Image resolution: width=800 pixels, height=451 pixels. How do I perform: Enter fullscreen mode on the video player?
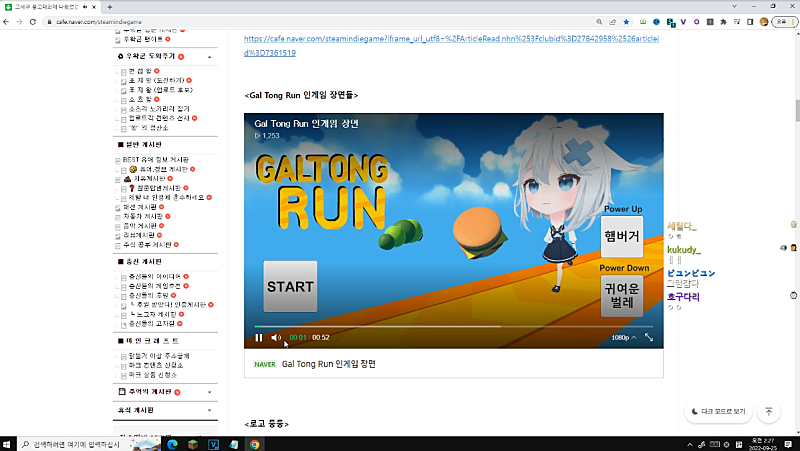click(649, 338)
